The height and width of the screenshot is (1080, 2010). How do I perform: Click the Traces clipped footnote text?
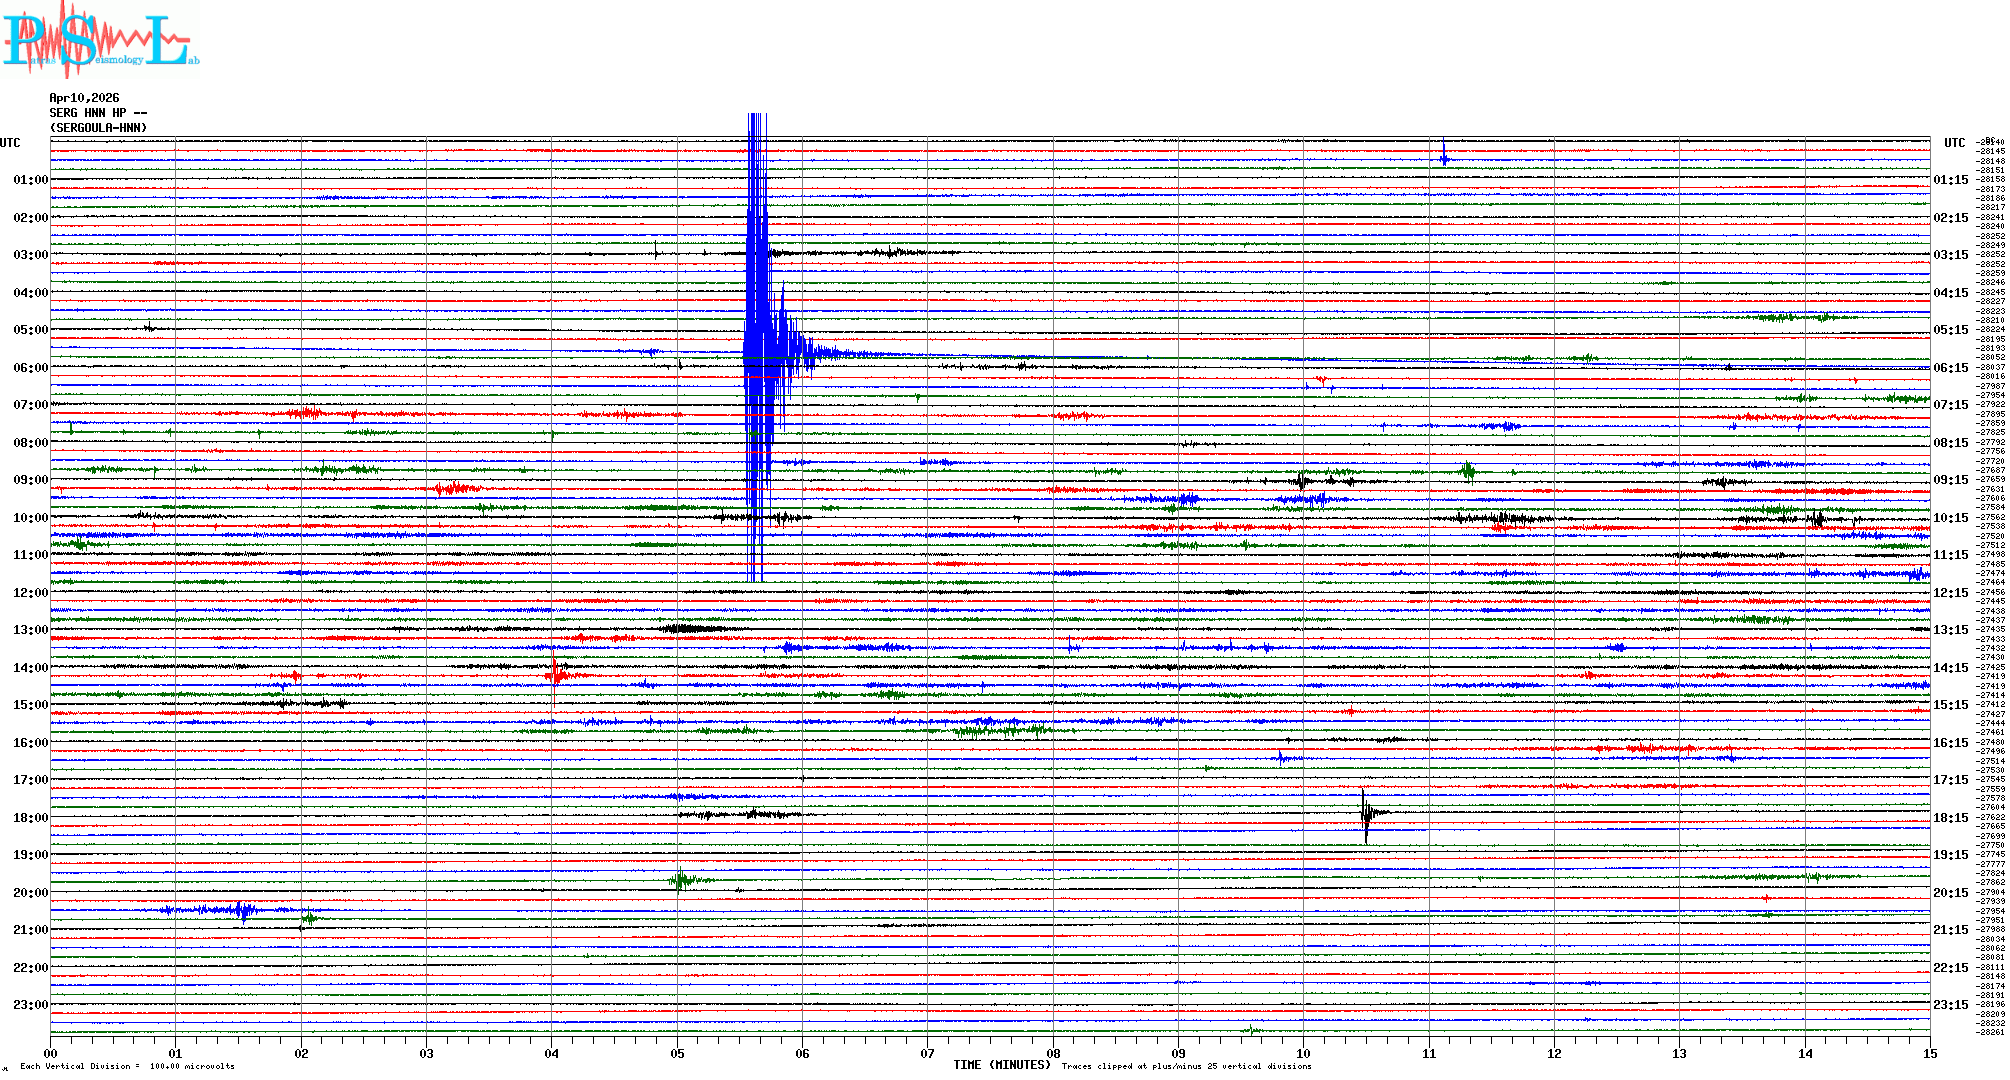click(1186, 1066)
